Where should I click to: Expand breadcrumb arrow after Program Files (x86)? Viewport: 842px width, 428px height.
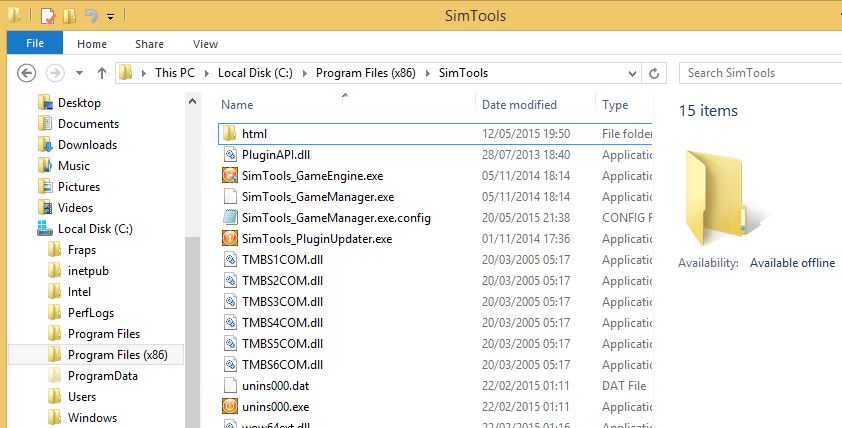click(x=428, y=74)
